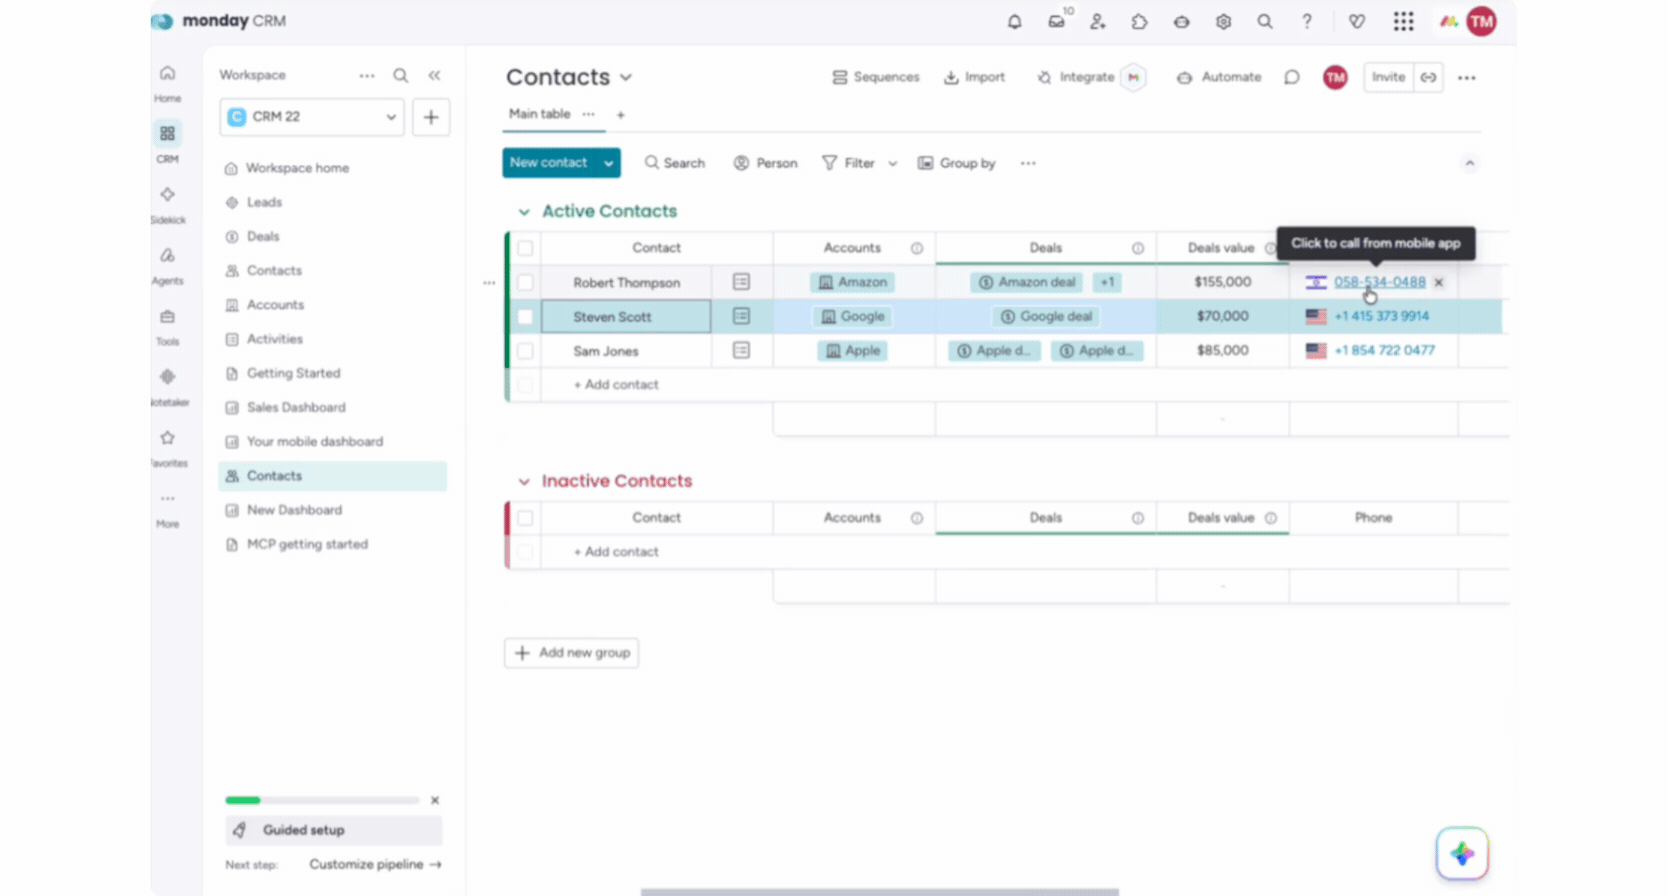
Task: Call Steven Scott's number +1 415 373 9914
Action: click(1381, 316)
